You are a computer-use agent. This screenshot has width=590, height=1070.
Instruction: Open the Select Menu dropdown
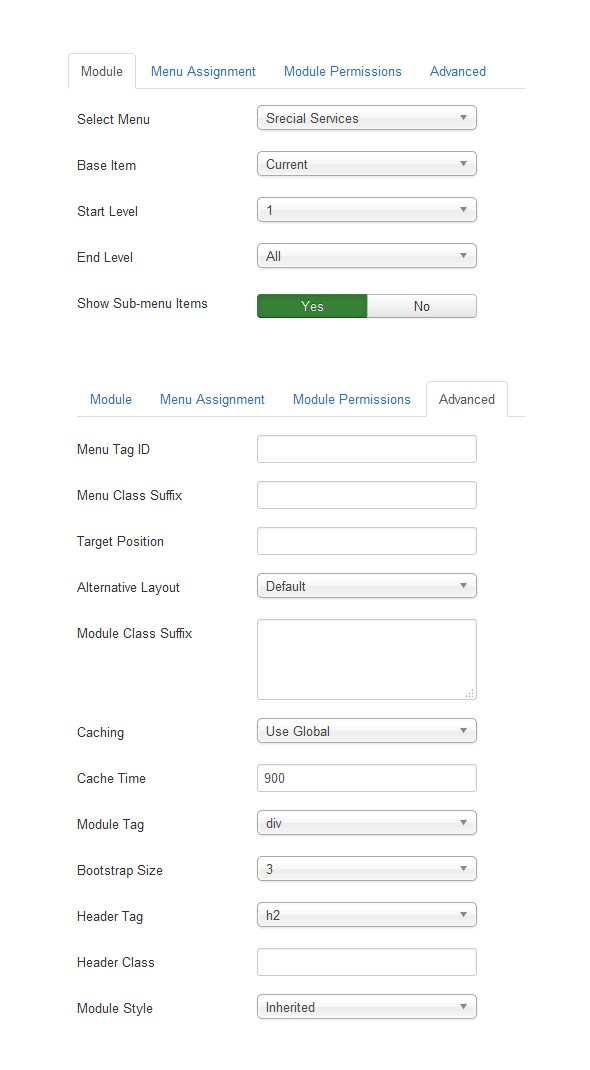coord(366,118)
